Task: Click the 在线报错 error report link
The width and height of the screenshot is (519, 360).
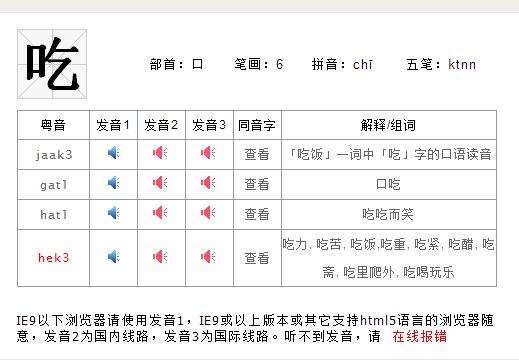Action: tap(419, 336)
